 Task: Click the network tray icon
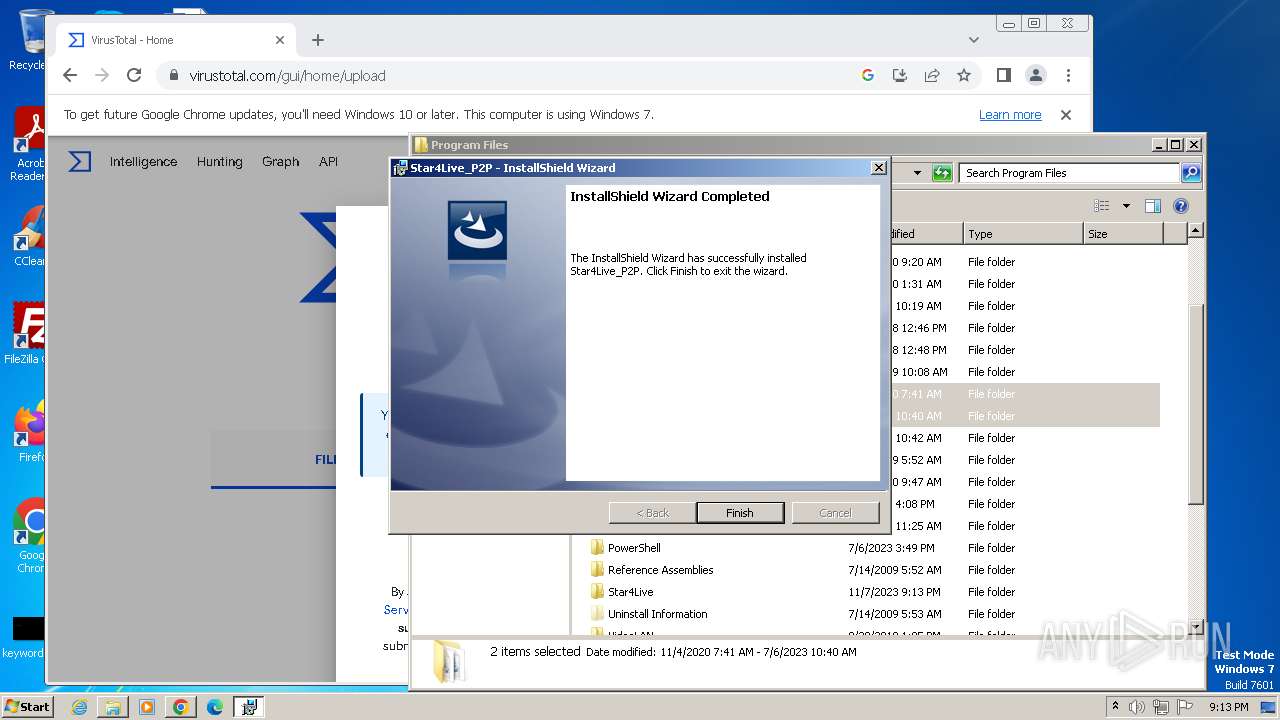tap(1161, 707)
